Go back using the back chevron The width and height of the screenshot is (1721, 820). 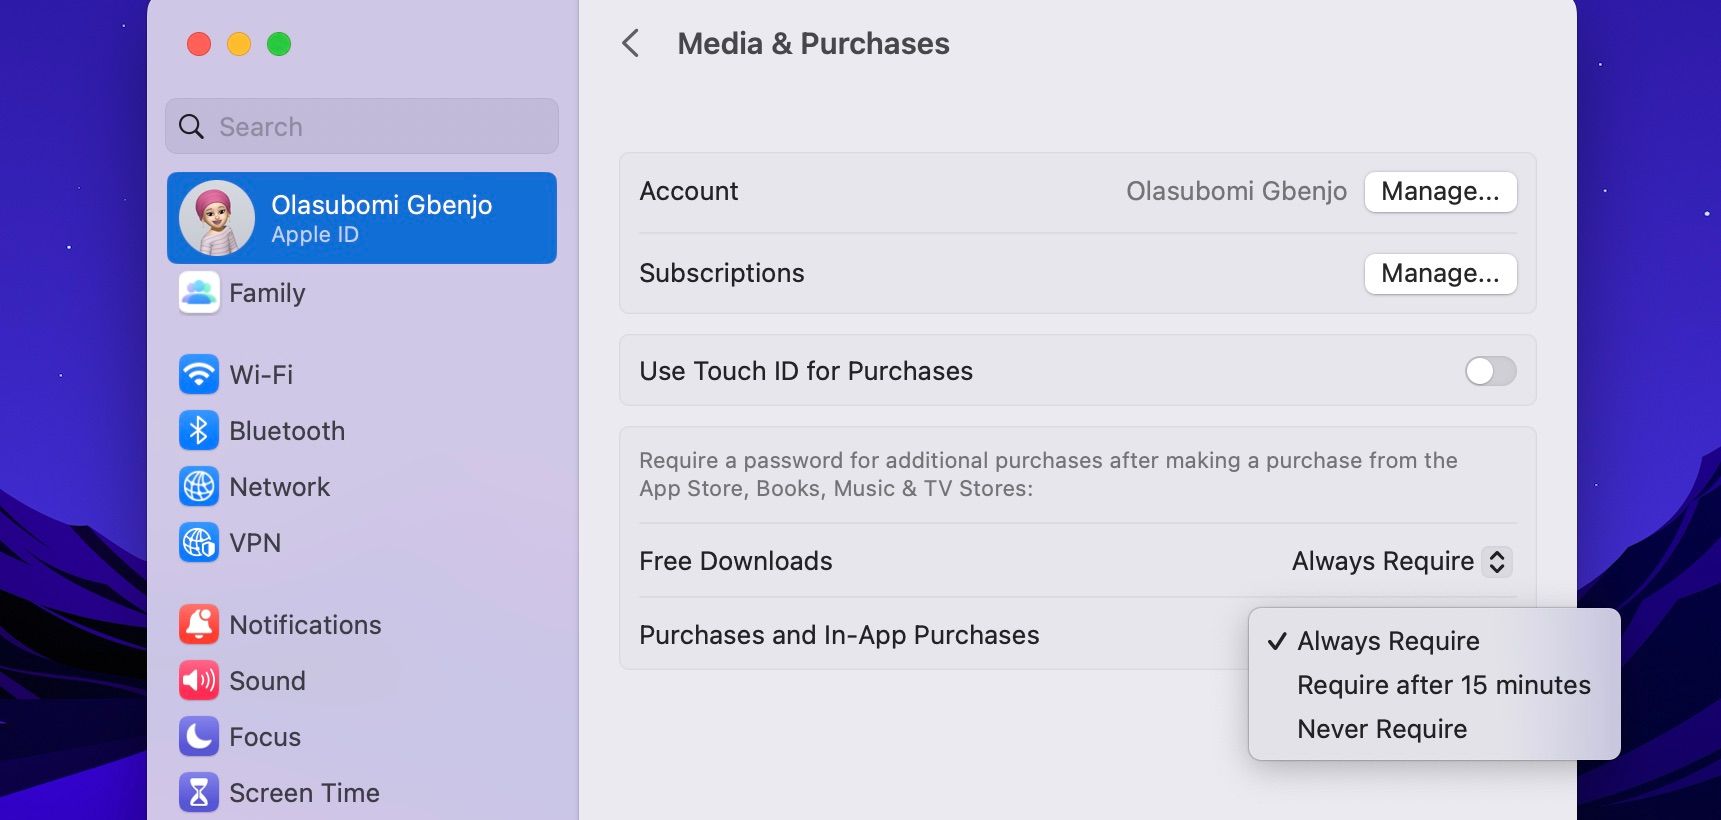point(631,43)
